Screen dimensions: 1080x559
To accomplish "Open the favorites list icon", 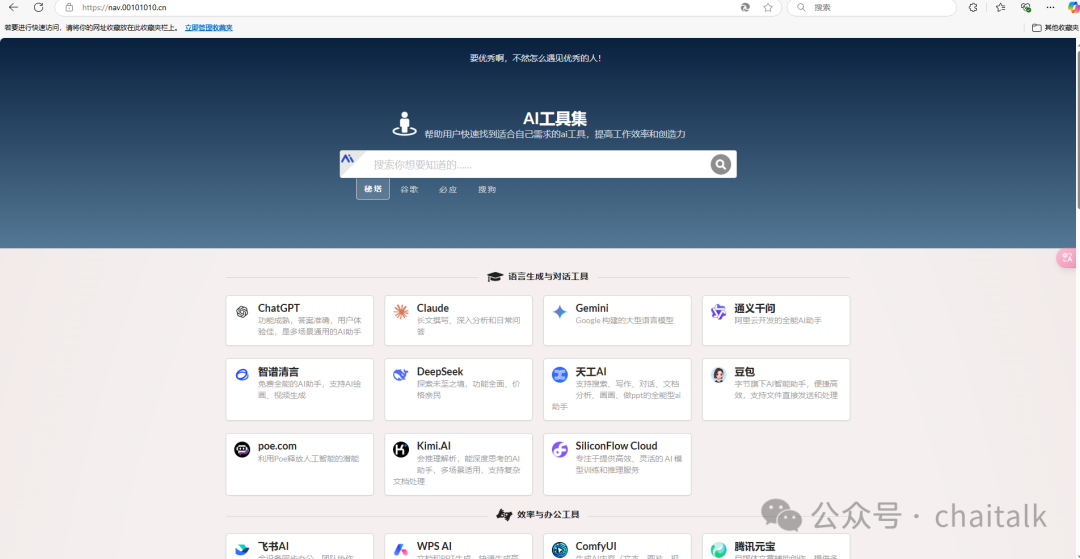I will 1000,8.
